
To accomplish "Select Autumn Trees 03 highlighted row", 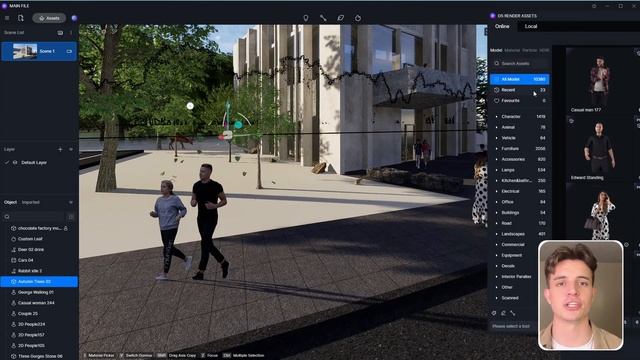I will click(x=39, y=282).
